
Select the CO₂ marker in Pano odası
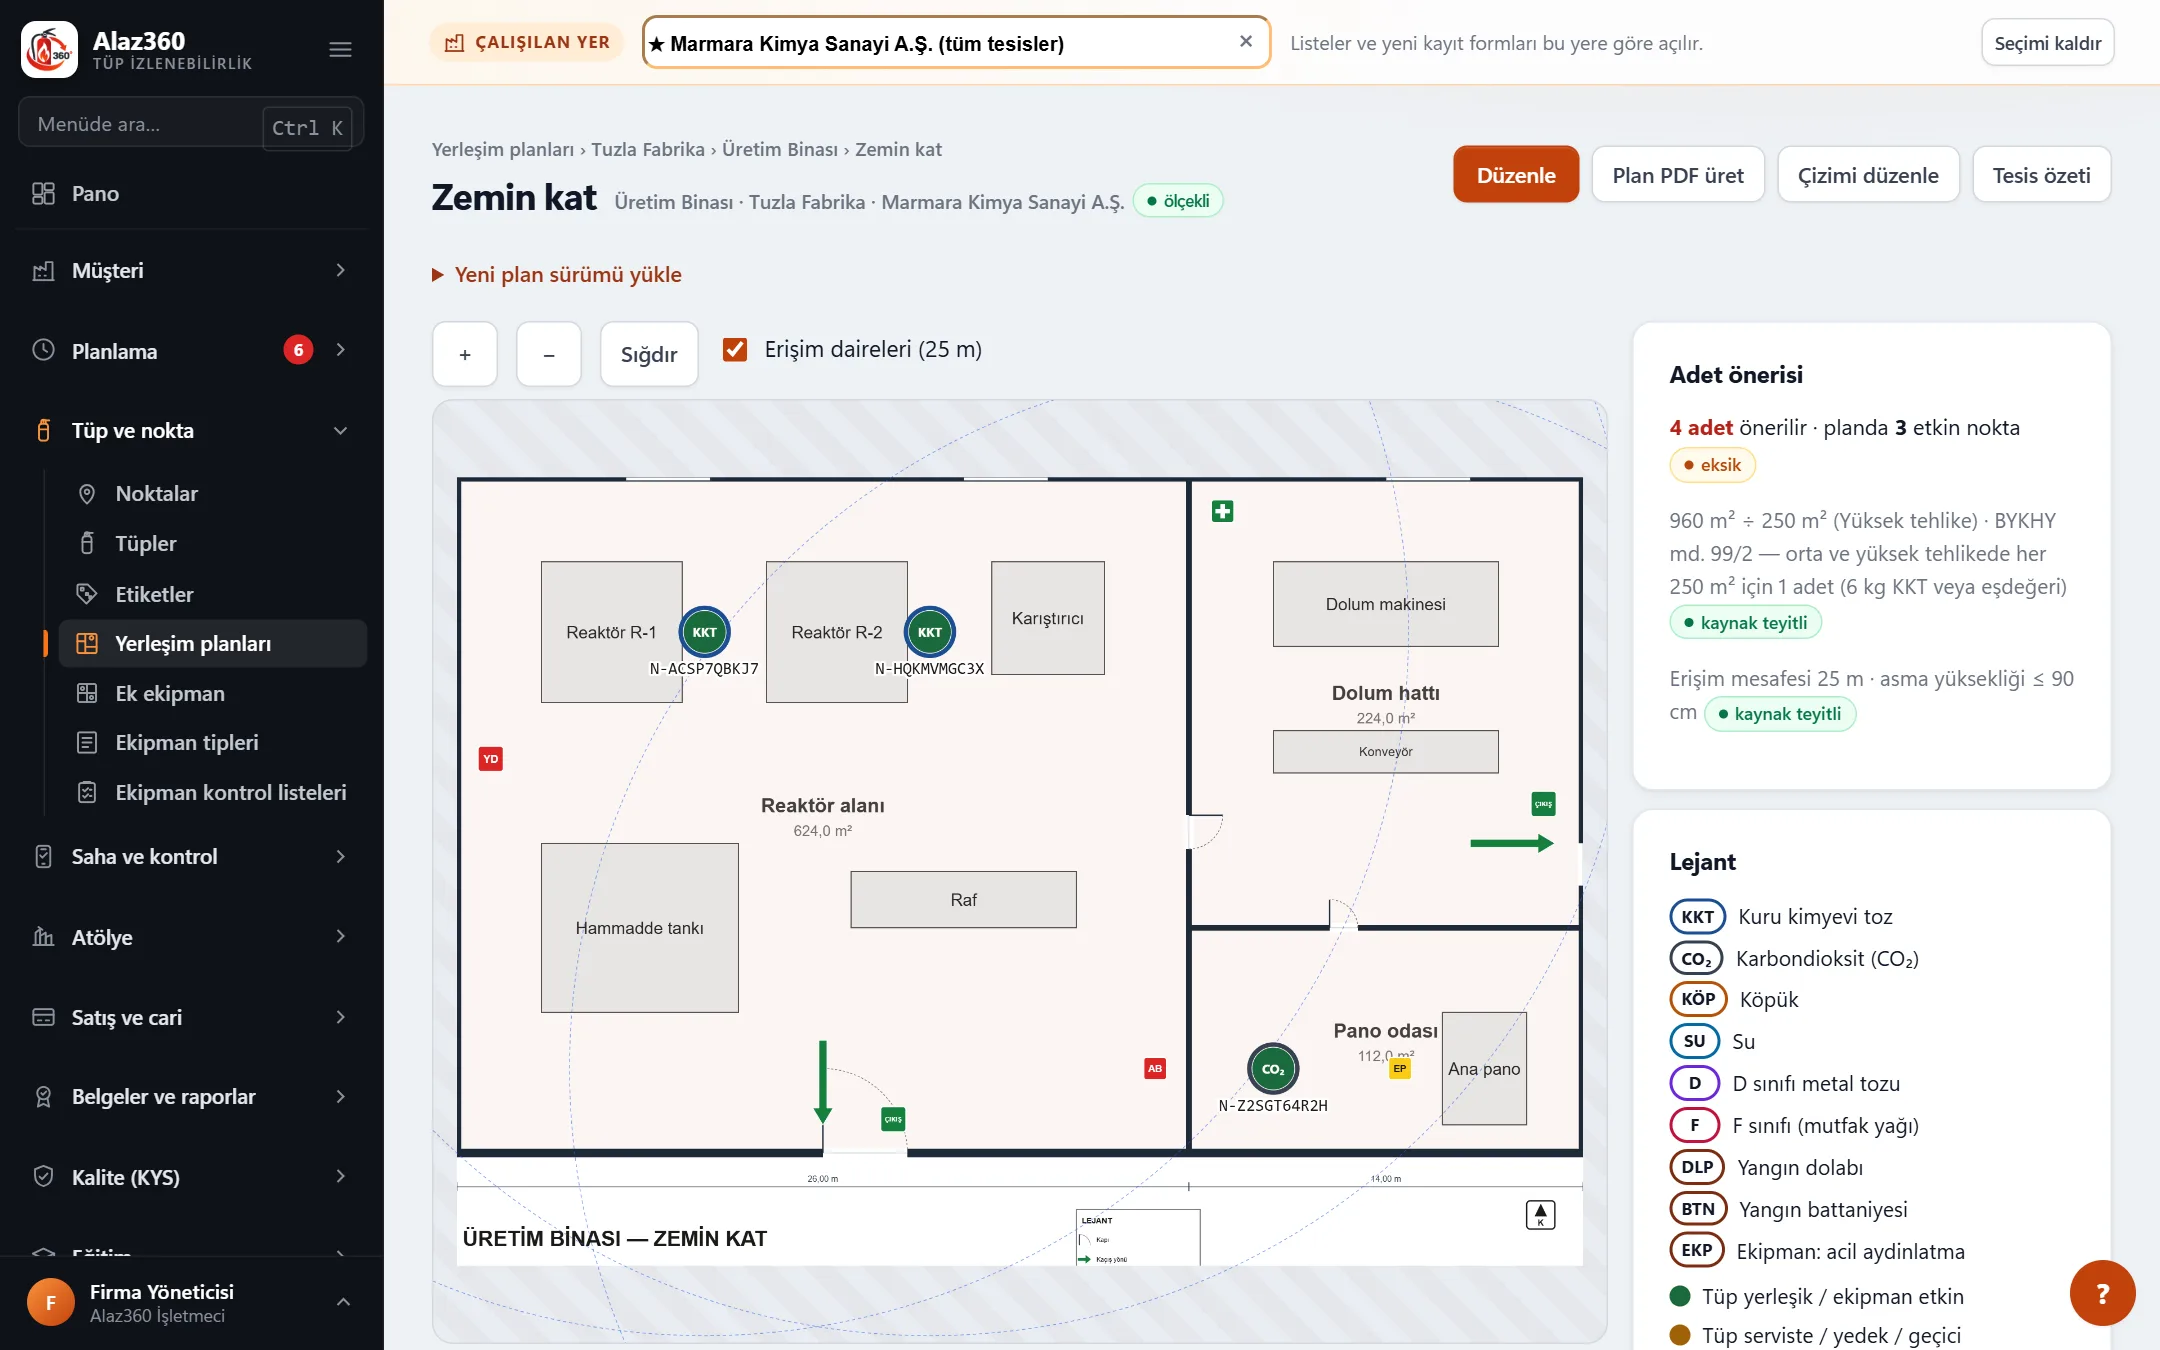point(1273,1069)
